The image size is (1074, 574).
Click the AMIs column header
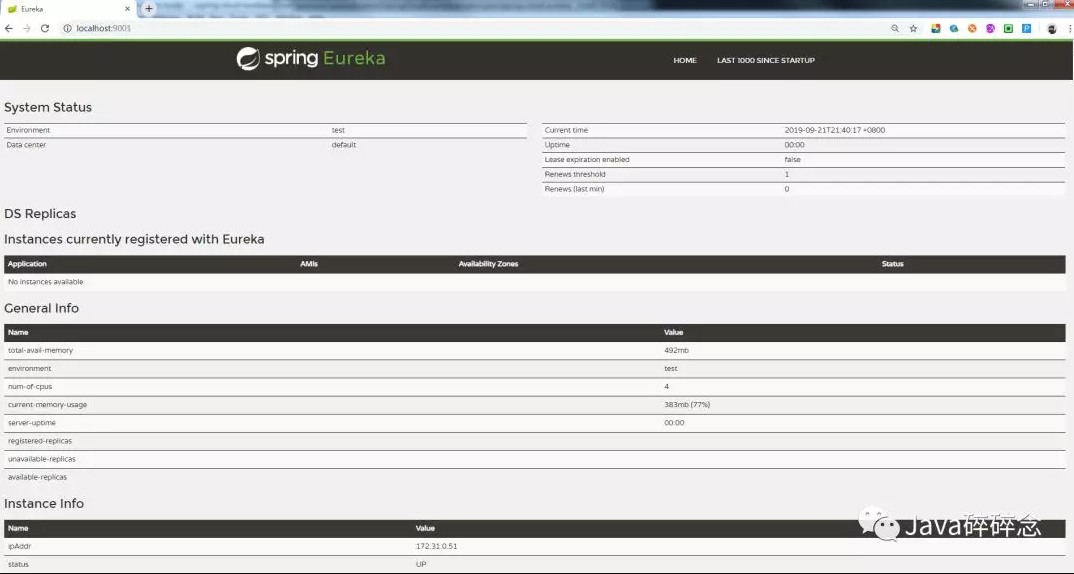[309, 264]
